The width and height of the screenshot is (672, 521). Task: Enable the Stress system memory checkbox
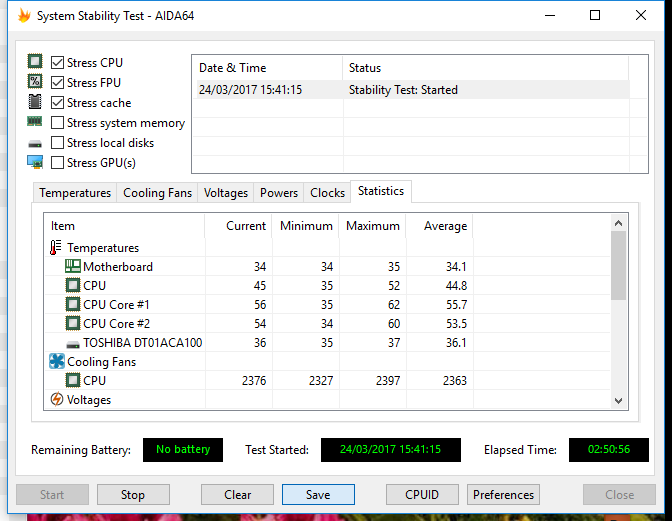57,123
